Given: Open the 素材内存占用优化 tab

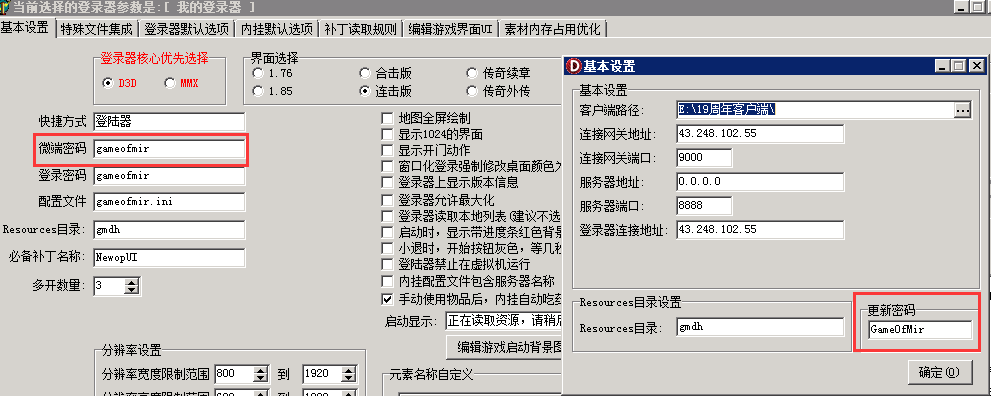Looking at the screenshot, I should [x=553, y=29].
